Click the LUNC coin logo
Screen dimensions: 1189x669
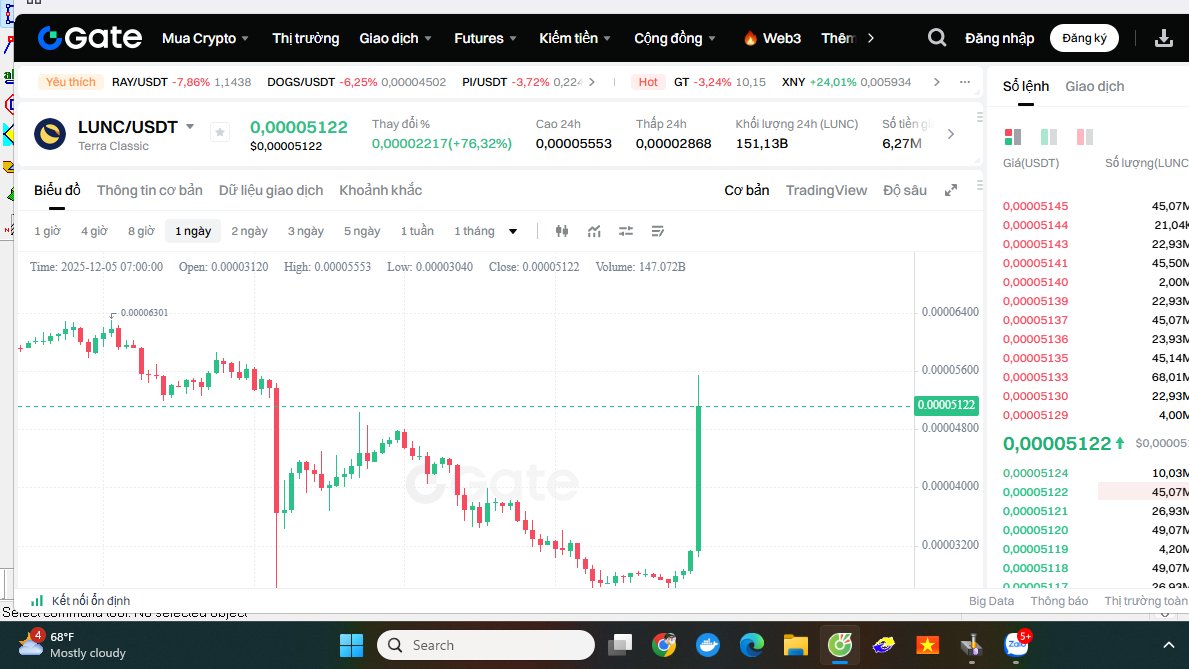(x=50, y=134)
